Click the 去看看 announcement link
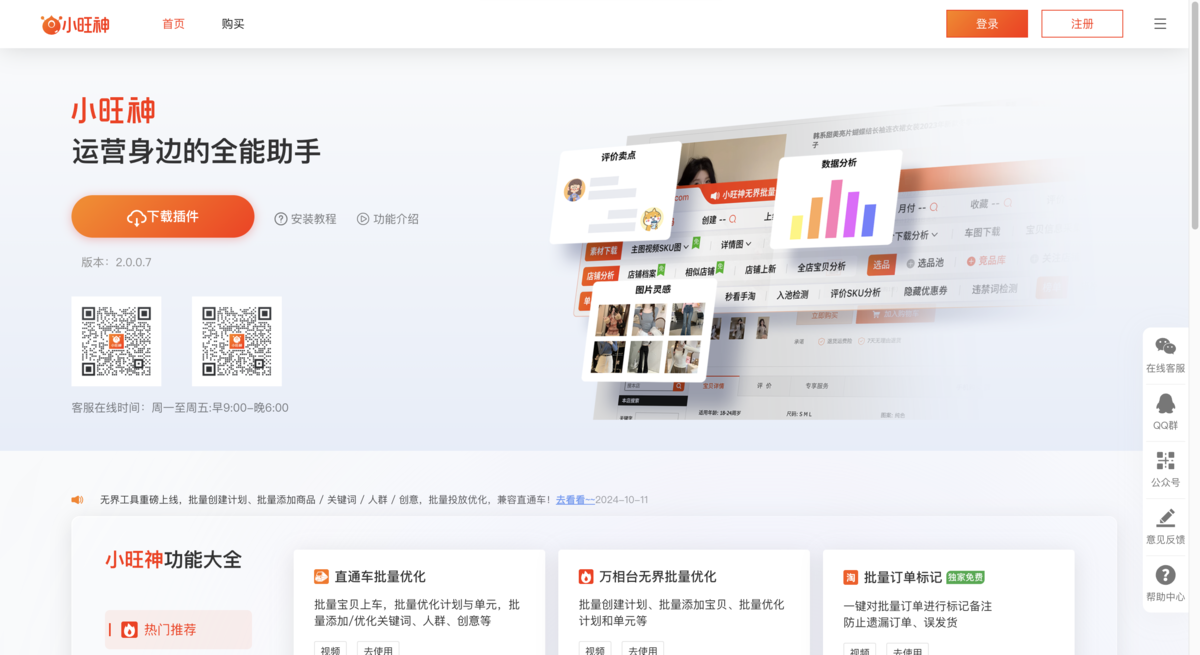Image resolution: width=1200 pixels, height=655 pixels. [574, 500]
